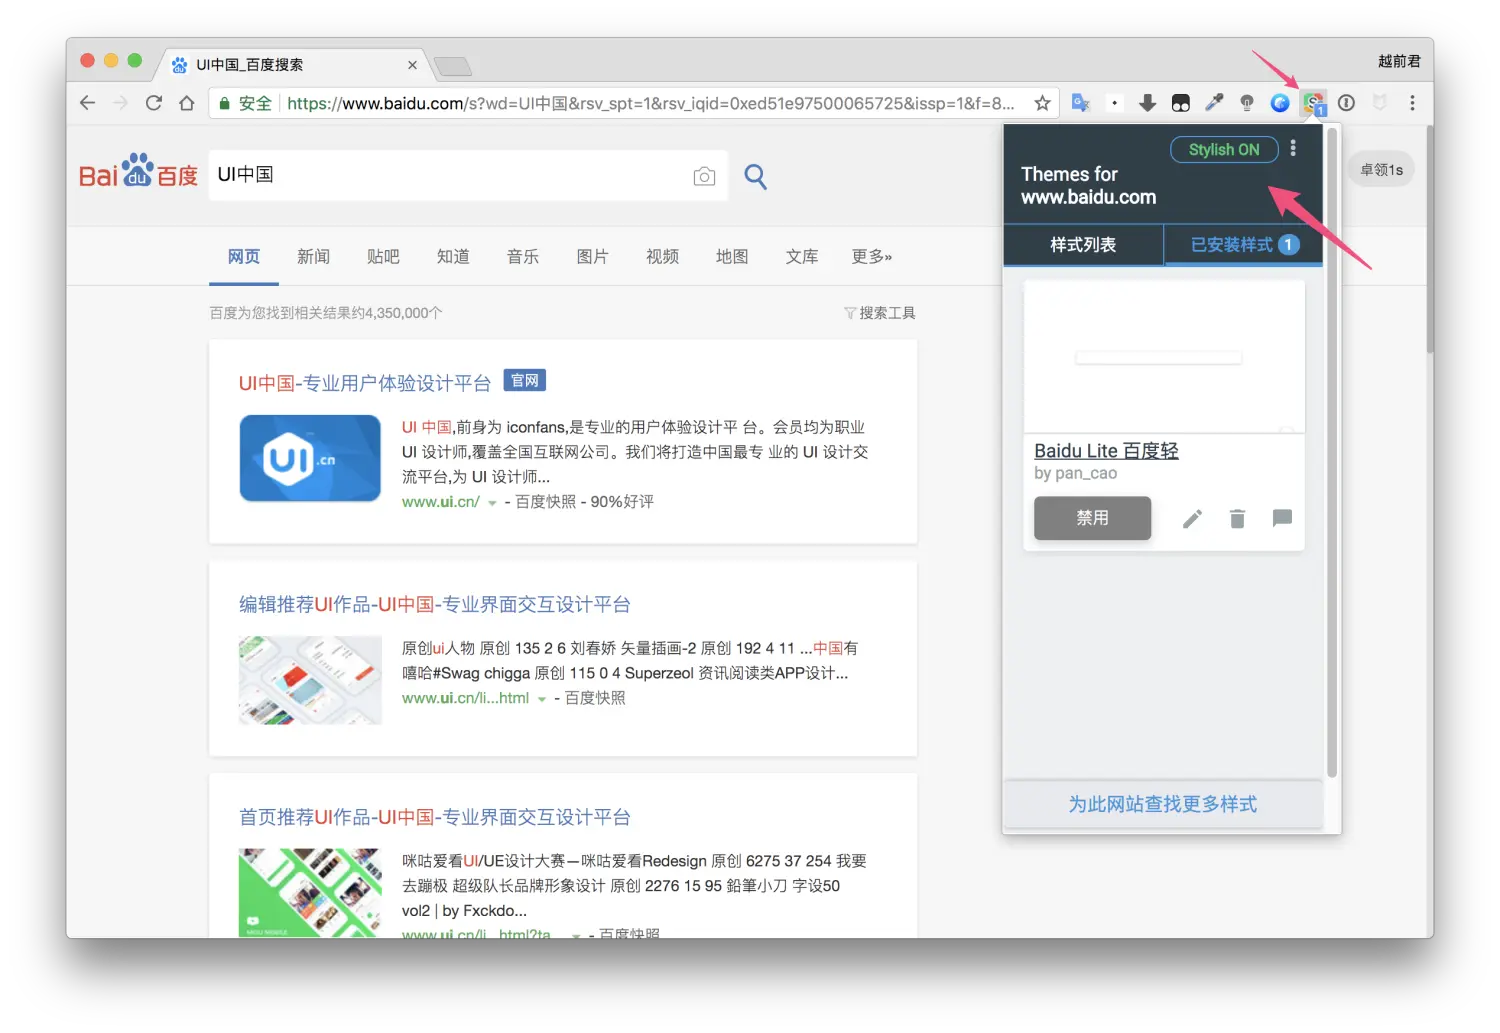Image resolution: width=1500 pixels, height=1033 pixels.
Task: View 百度快照 for first result
Action: pos(546,502)
